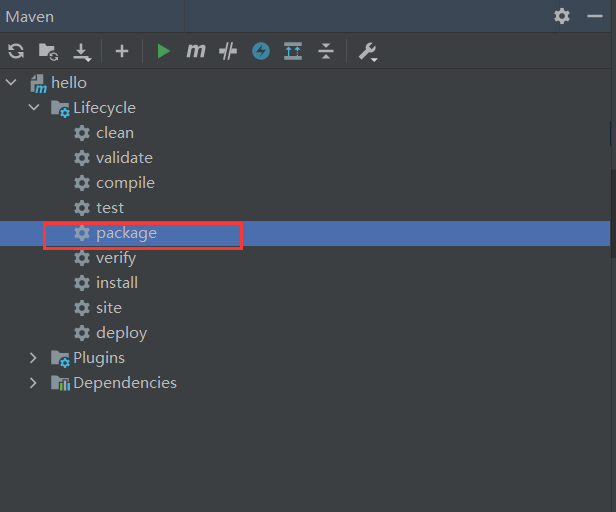Toggle offline mode lightning icon
The image size is (616, 512).
tap(261, 51)
